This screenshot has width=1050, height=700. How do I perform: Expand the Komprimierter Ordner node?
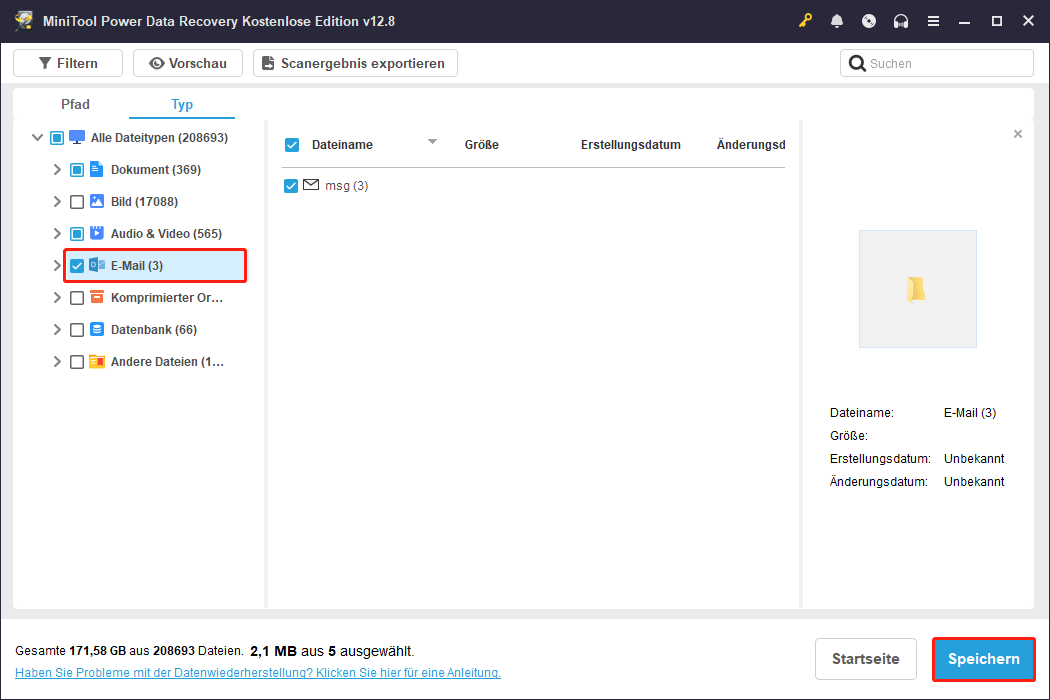[57, 297]
